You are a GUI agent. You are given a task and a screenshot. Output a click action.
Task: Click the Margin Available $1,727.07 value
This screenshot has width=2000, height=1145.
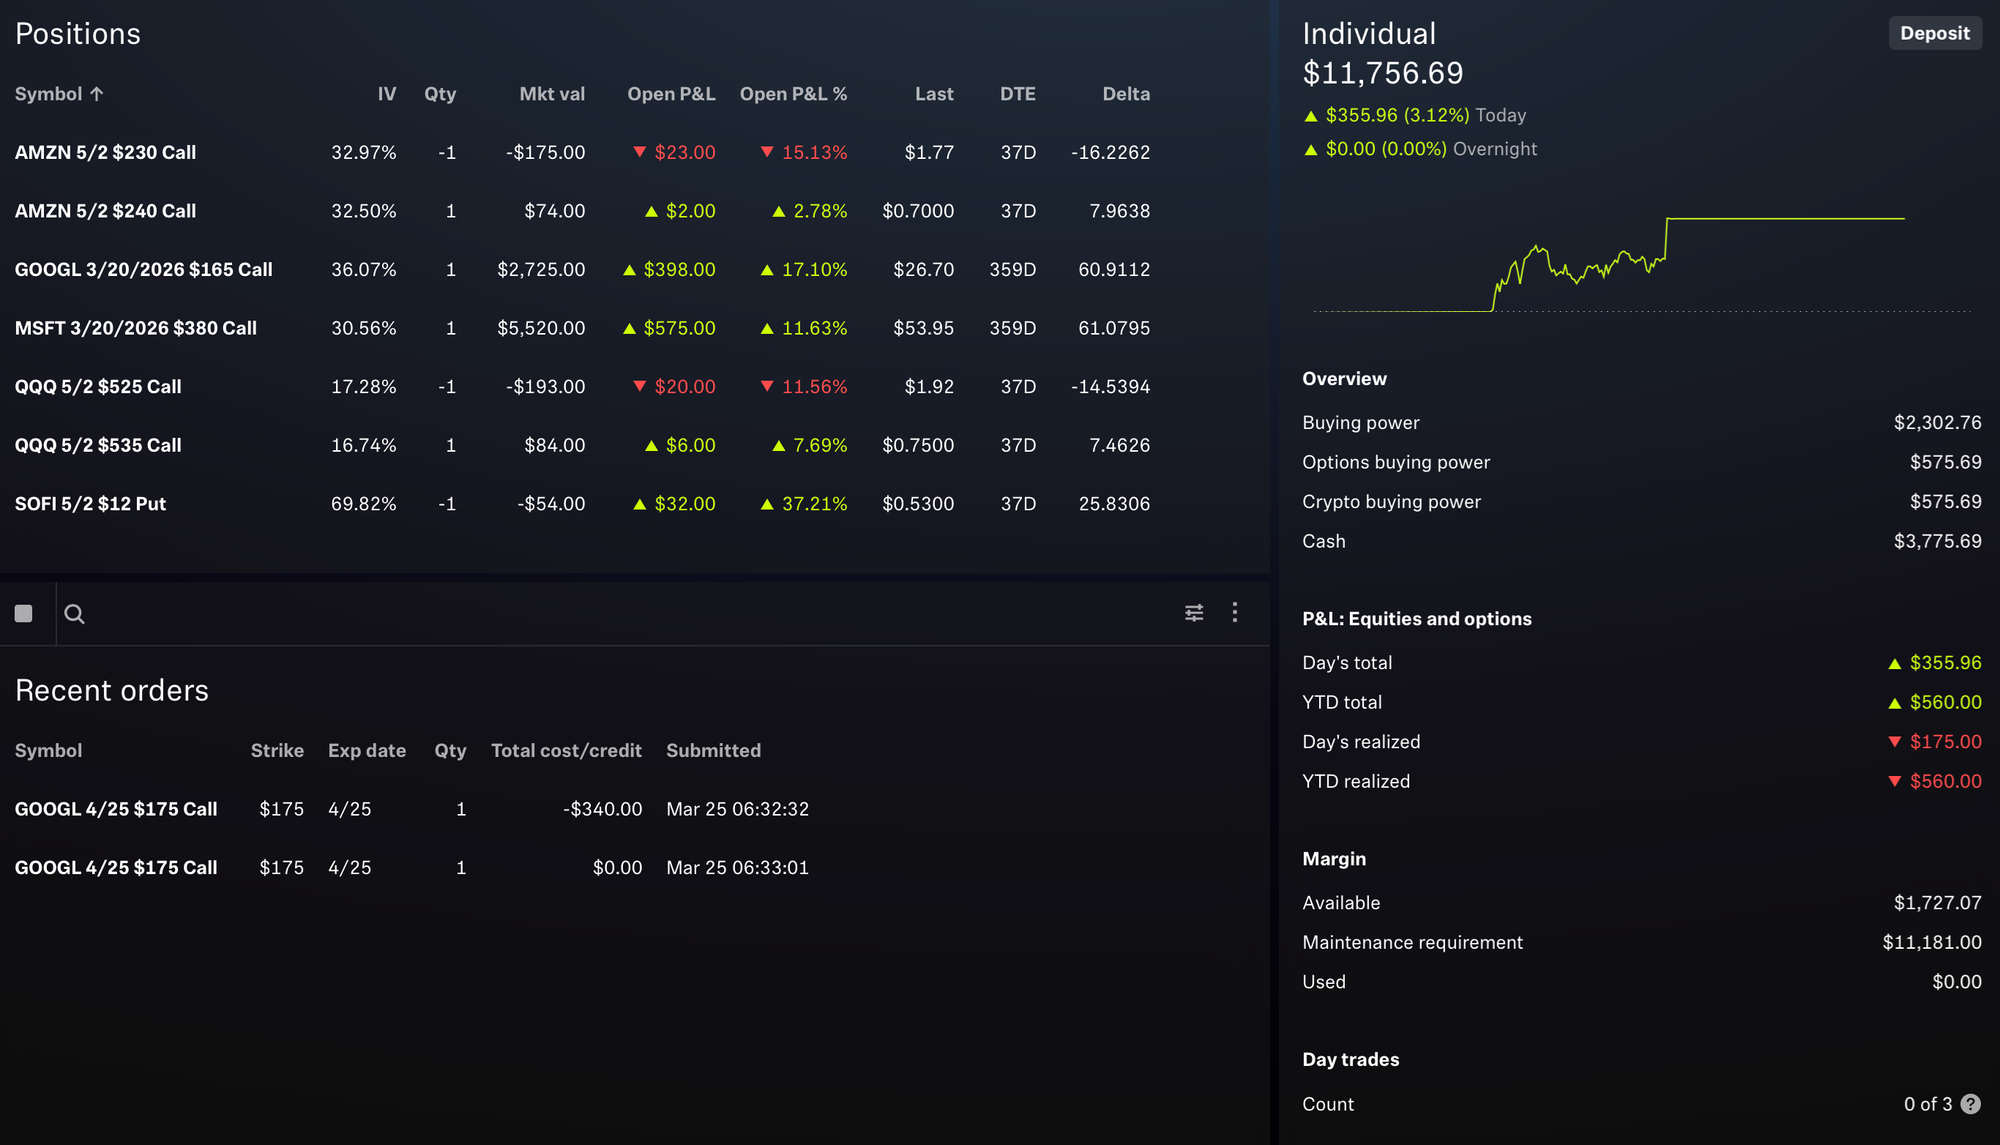(1937, 903)
